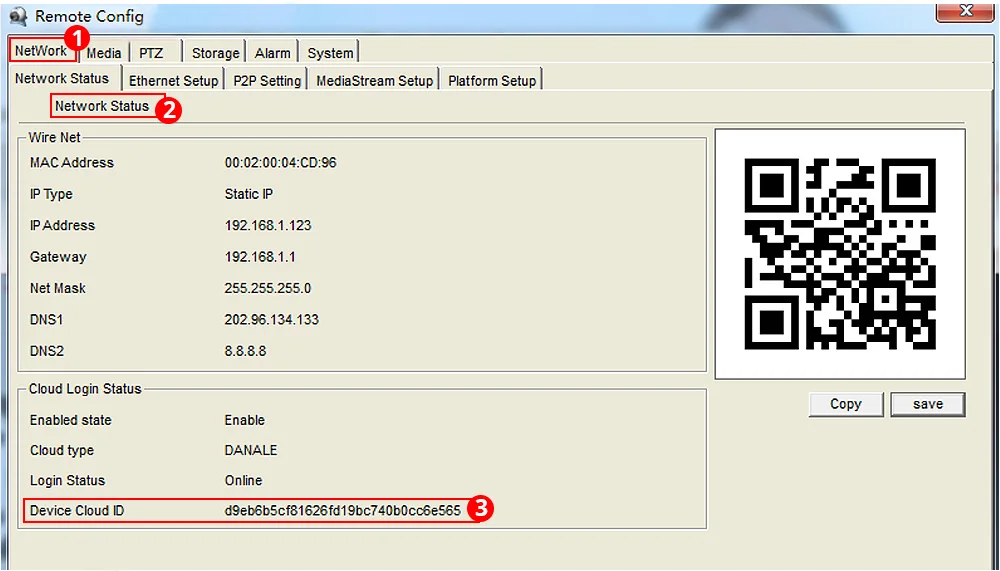Screen dimensions: 1000x571
Task: Open the Alarm tab
Action: point(272,53)
